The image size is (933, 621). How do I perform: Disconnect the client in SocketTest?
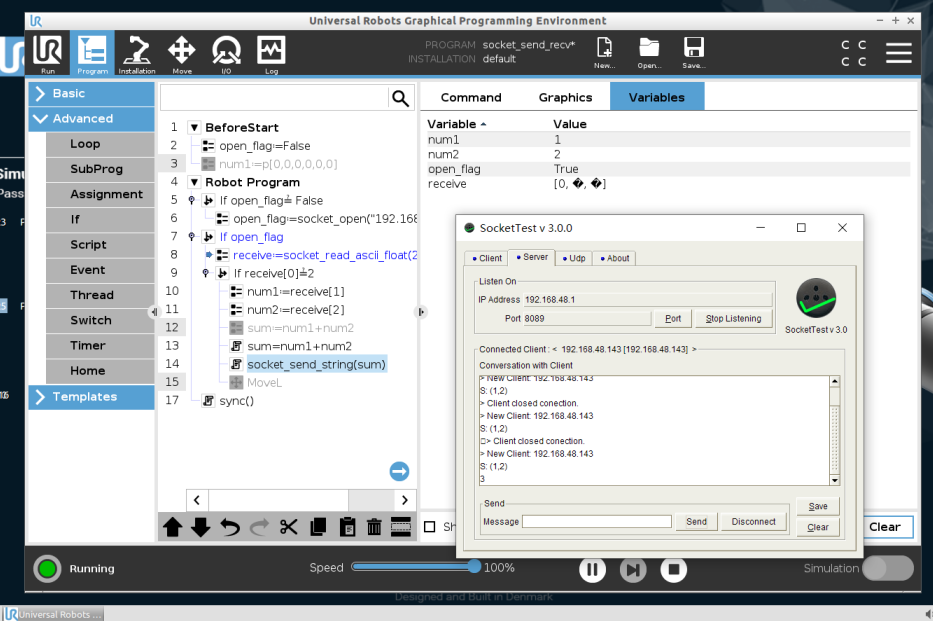pyautogui.click(x=753, y=522)
